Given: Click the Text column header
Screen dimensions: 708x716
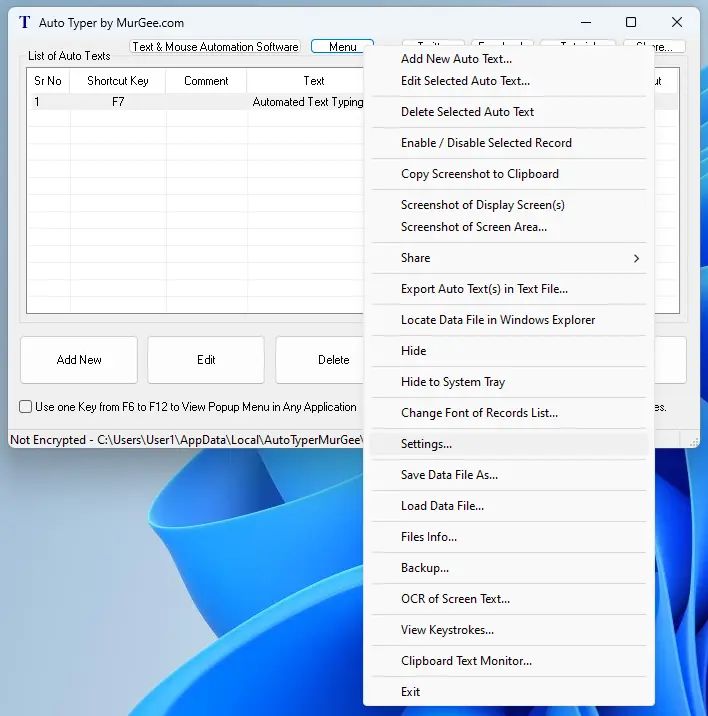Looking at the screenshot, I should coord(305,81).
